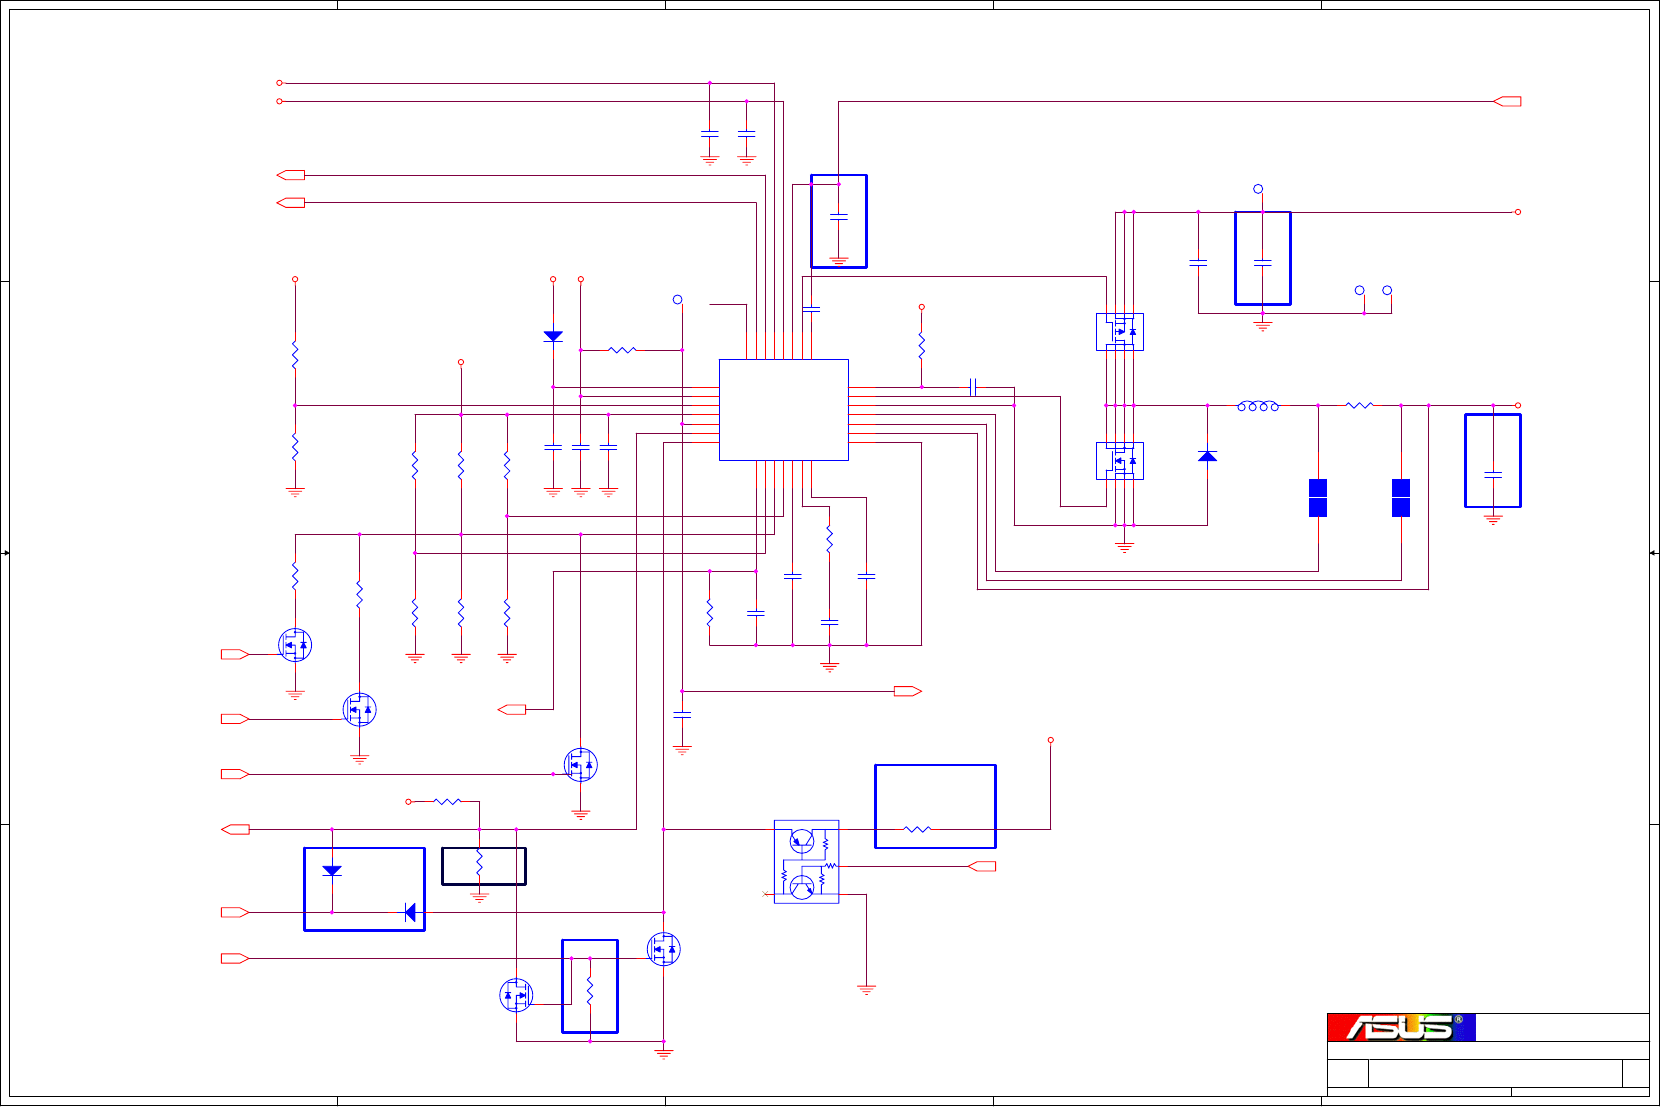Select the bottom-most MOSFET left of the resistor box
Screen dimensions: 1660x1107
coord(516,995)
